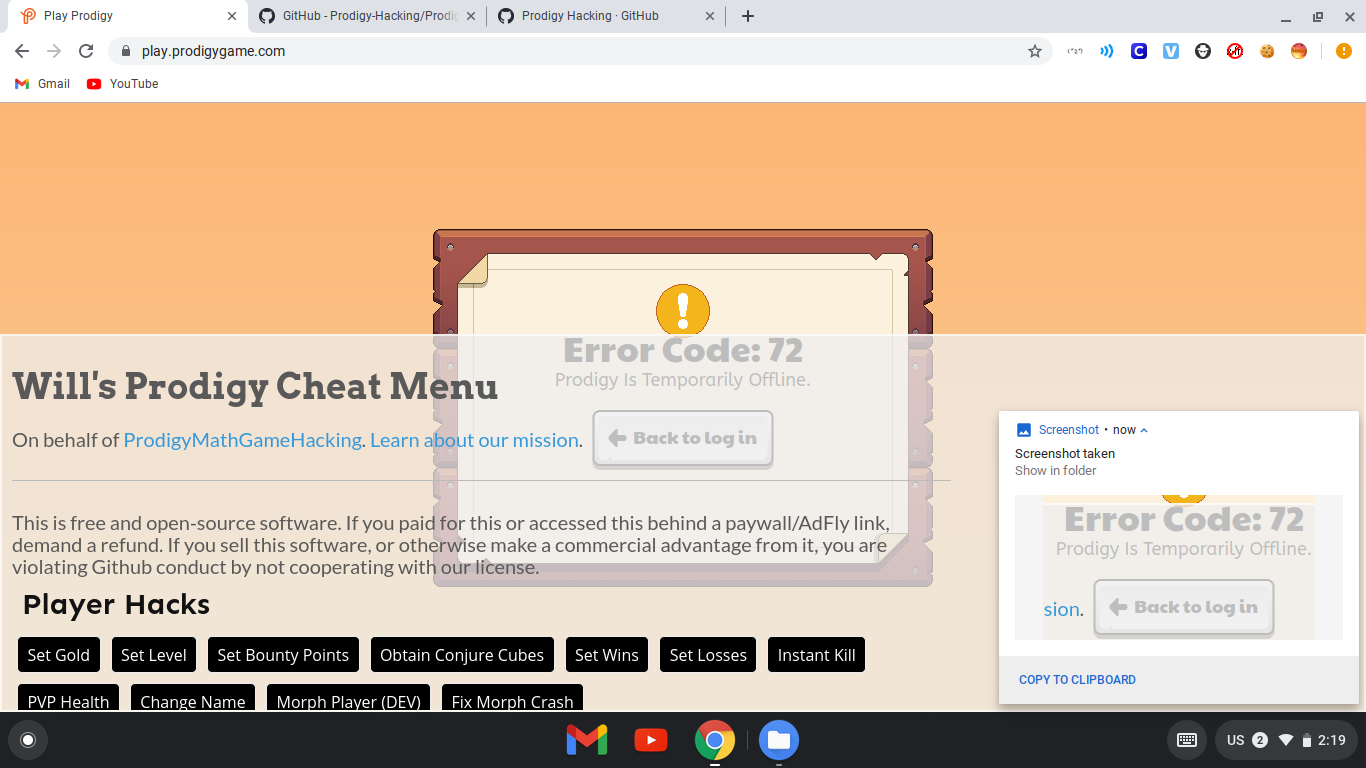Open the cookie extension icon

1267,51
